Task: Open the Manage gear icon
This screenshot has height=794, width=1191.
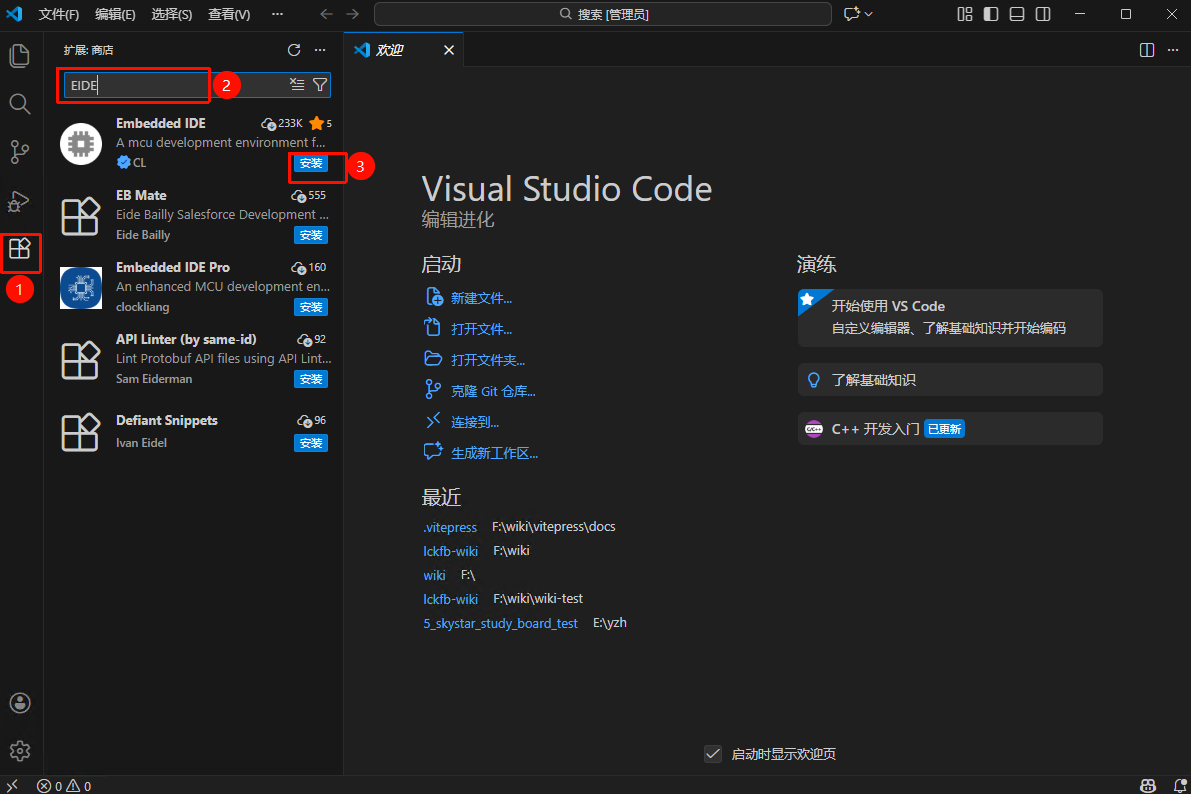Action: tap(20, 751)
